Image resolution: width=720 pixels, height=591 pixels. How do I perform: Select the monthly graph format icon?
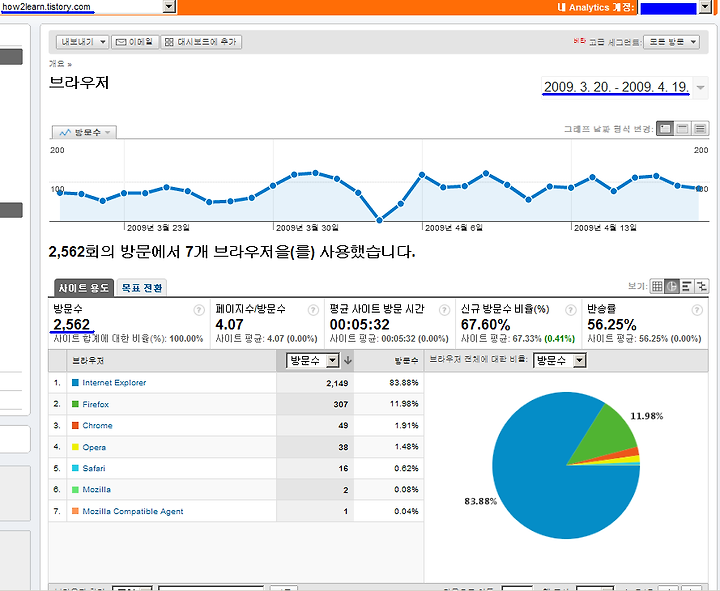[700, 129]
